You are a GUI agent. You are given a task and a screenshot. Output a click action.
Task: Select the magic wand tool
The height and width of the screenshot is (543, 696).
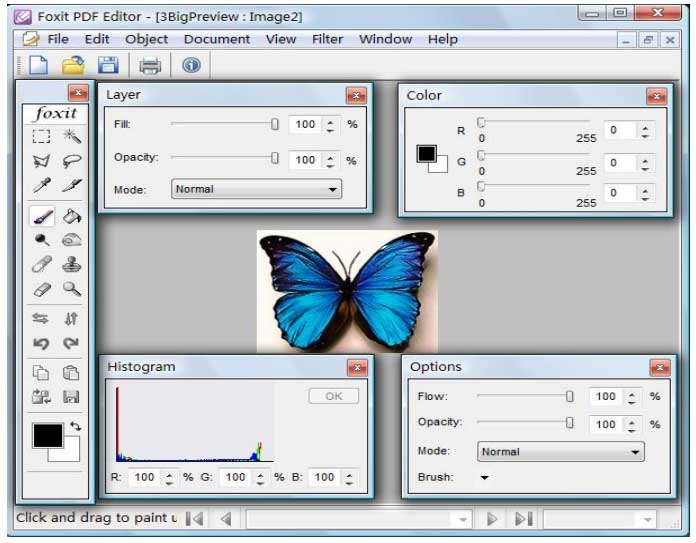71,136
